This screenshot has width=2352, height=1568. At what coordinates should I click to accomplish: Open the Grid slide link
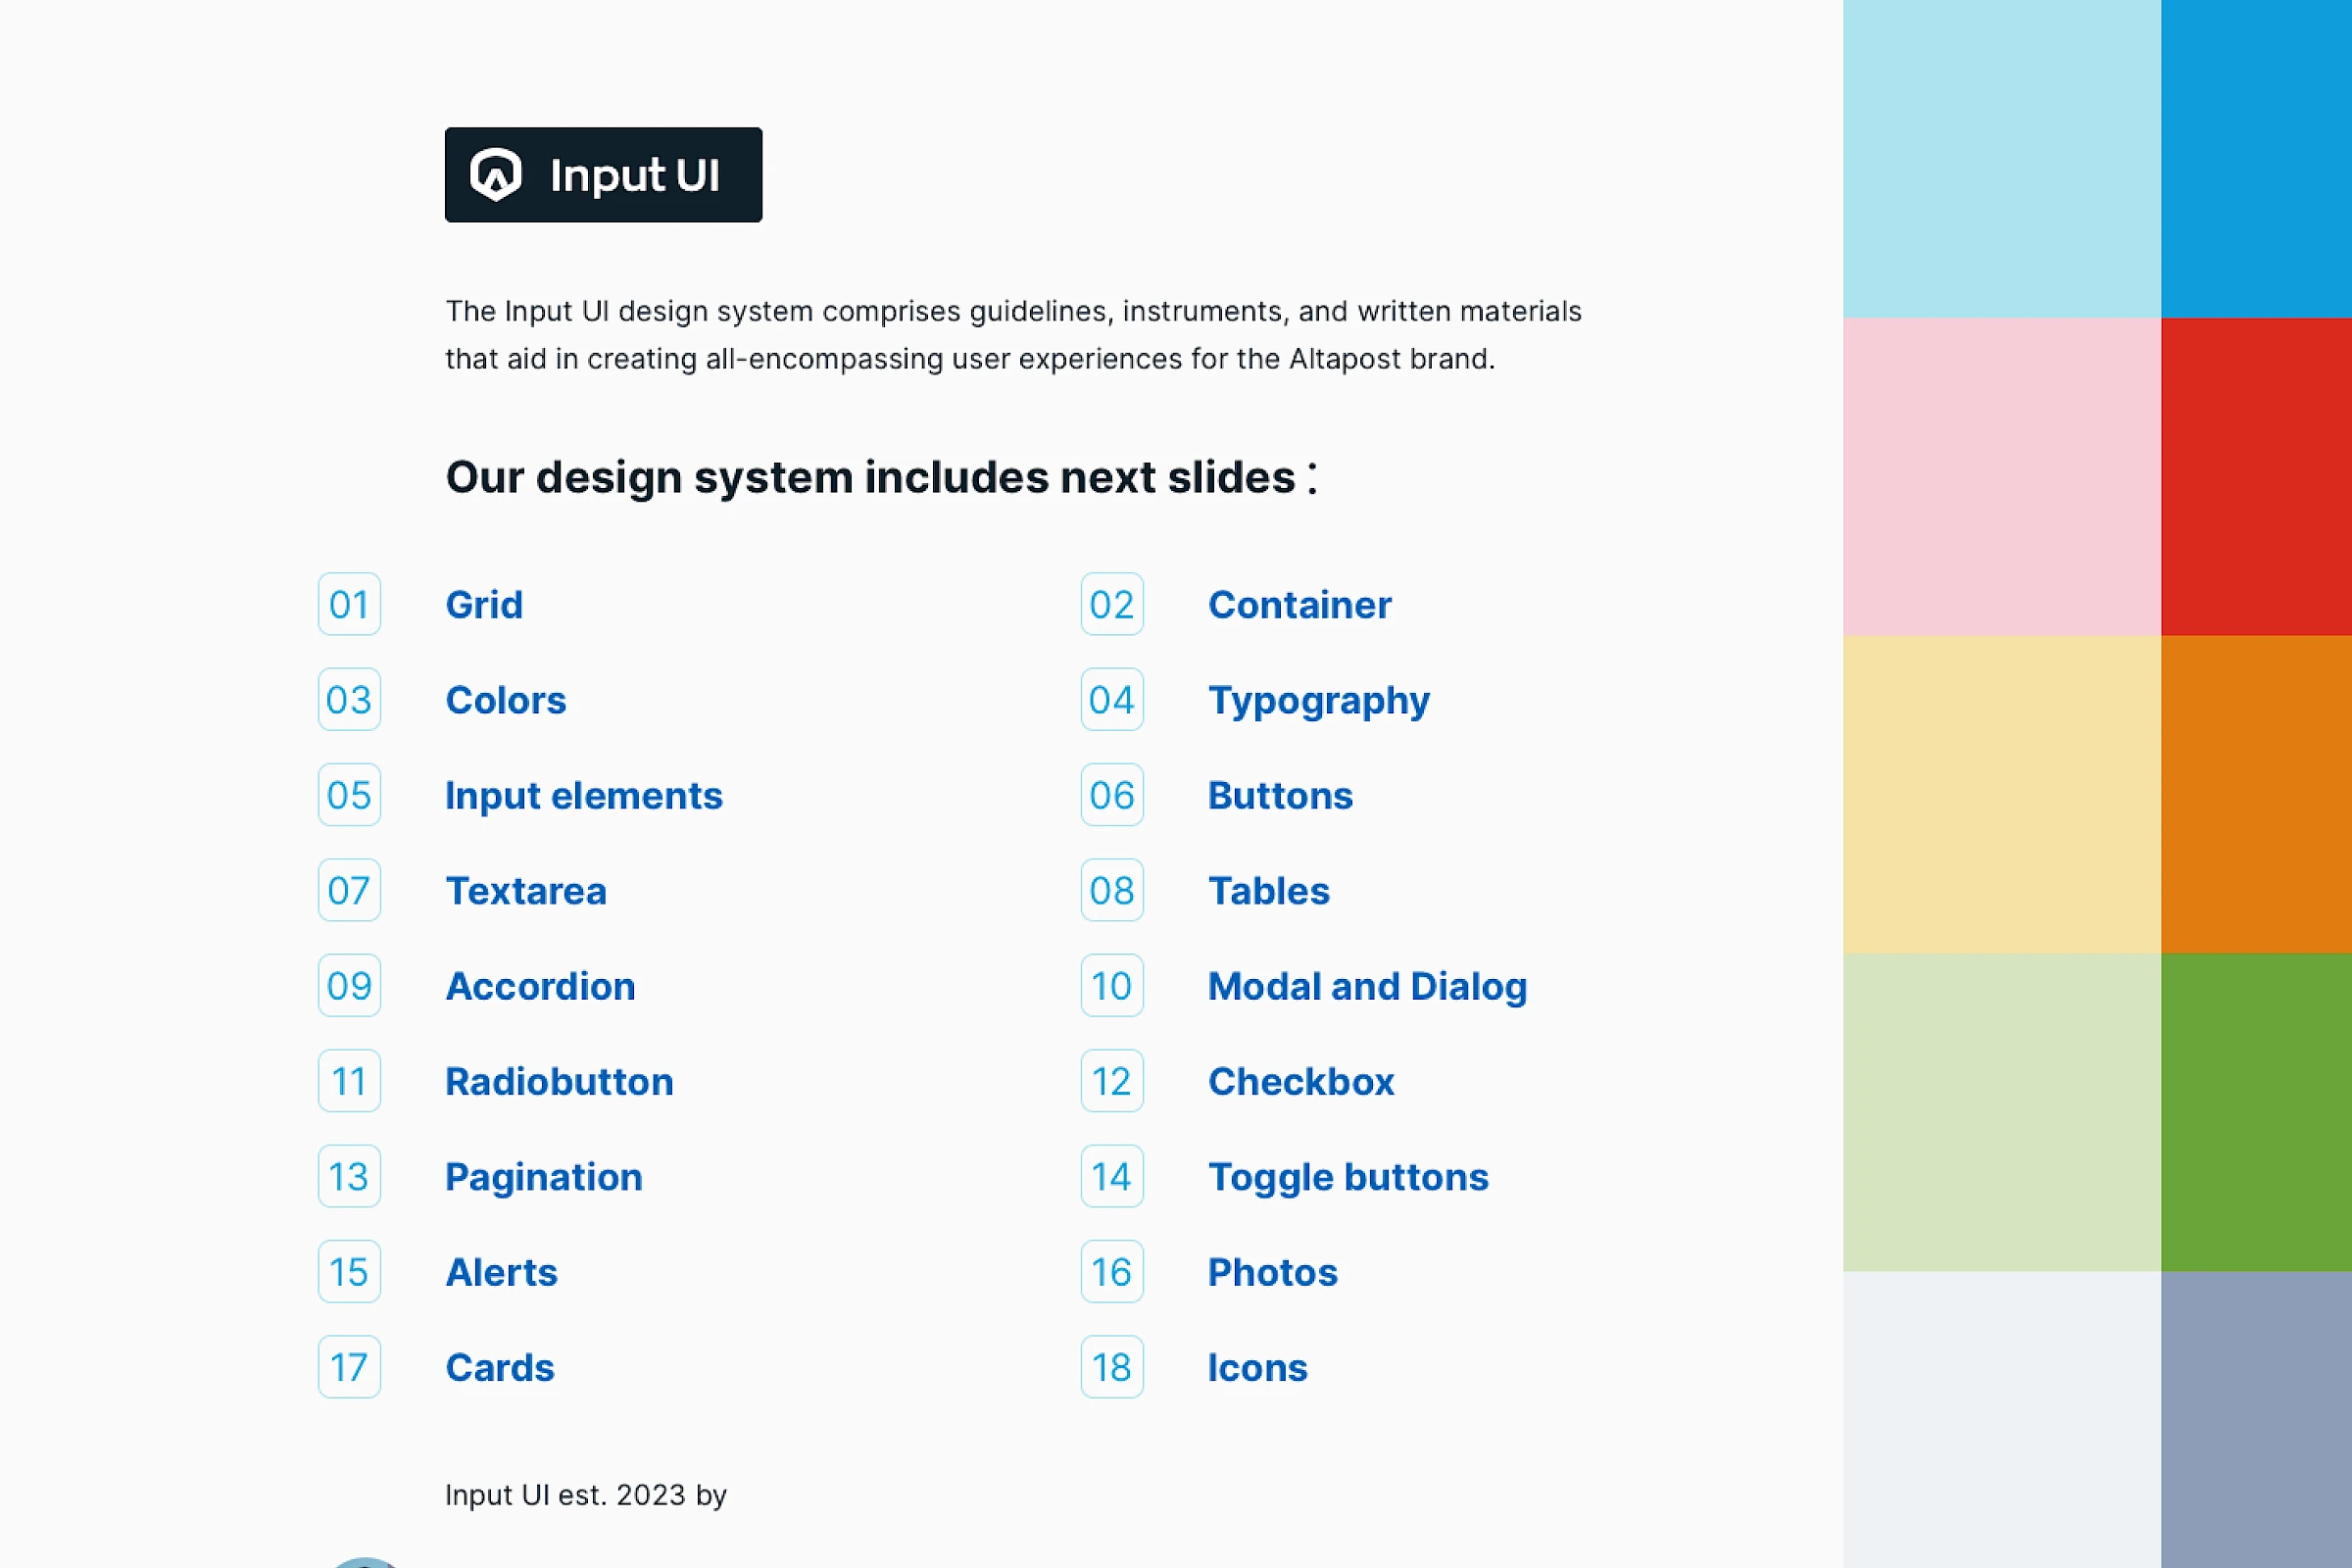tap(484, 604)
